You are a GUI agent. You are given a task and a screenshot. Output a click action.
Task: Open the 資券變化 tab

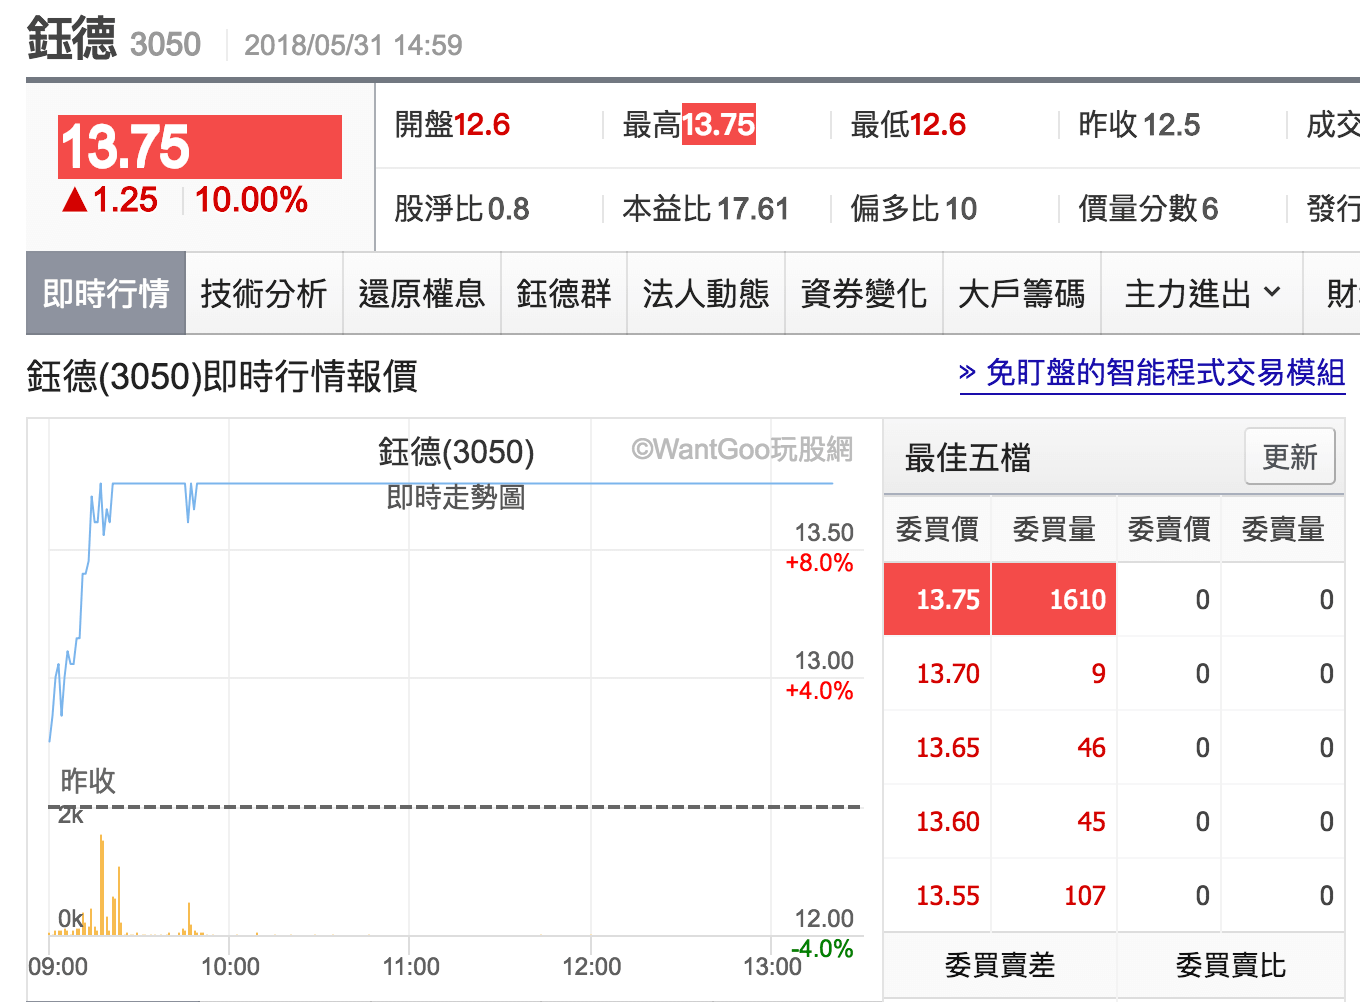tap(863, 293)
